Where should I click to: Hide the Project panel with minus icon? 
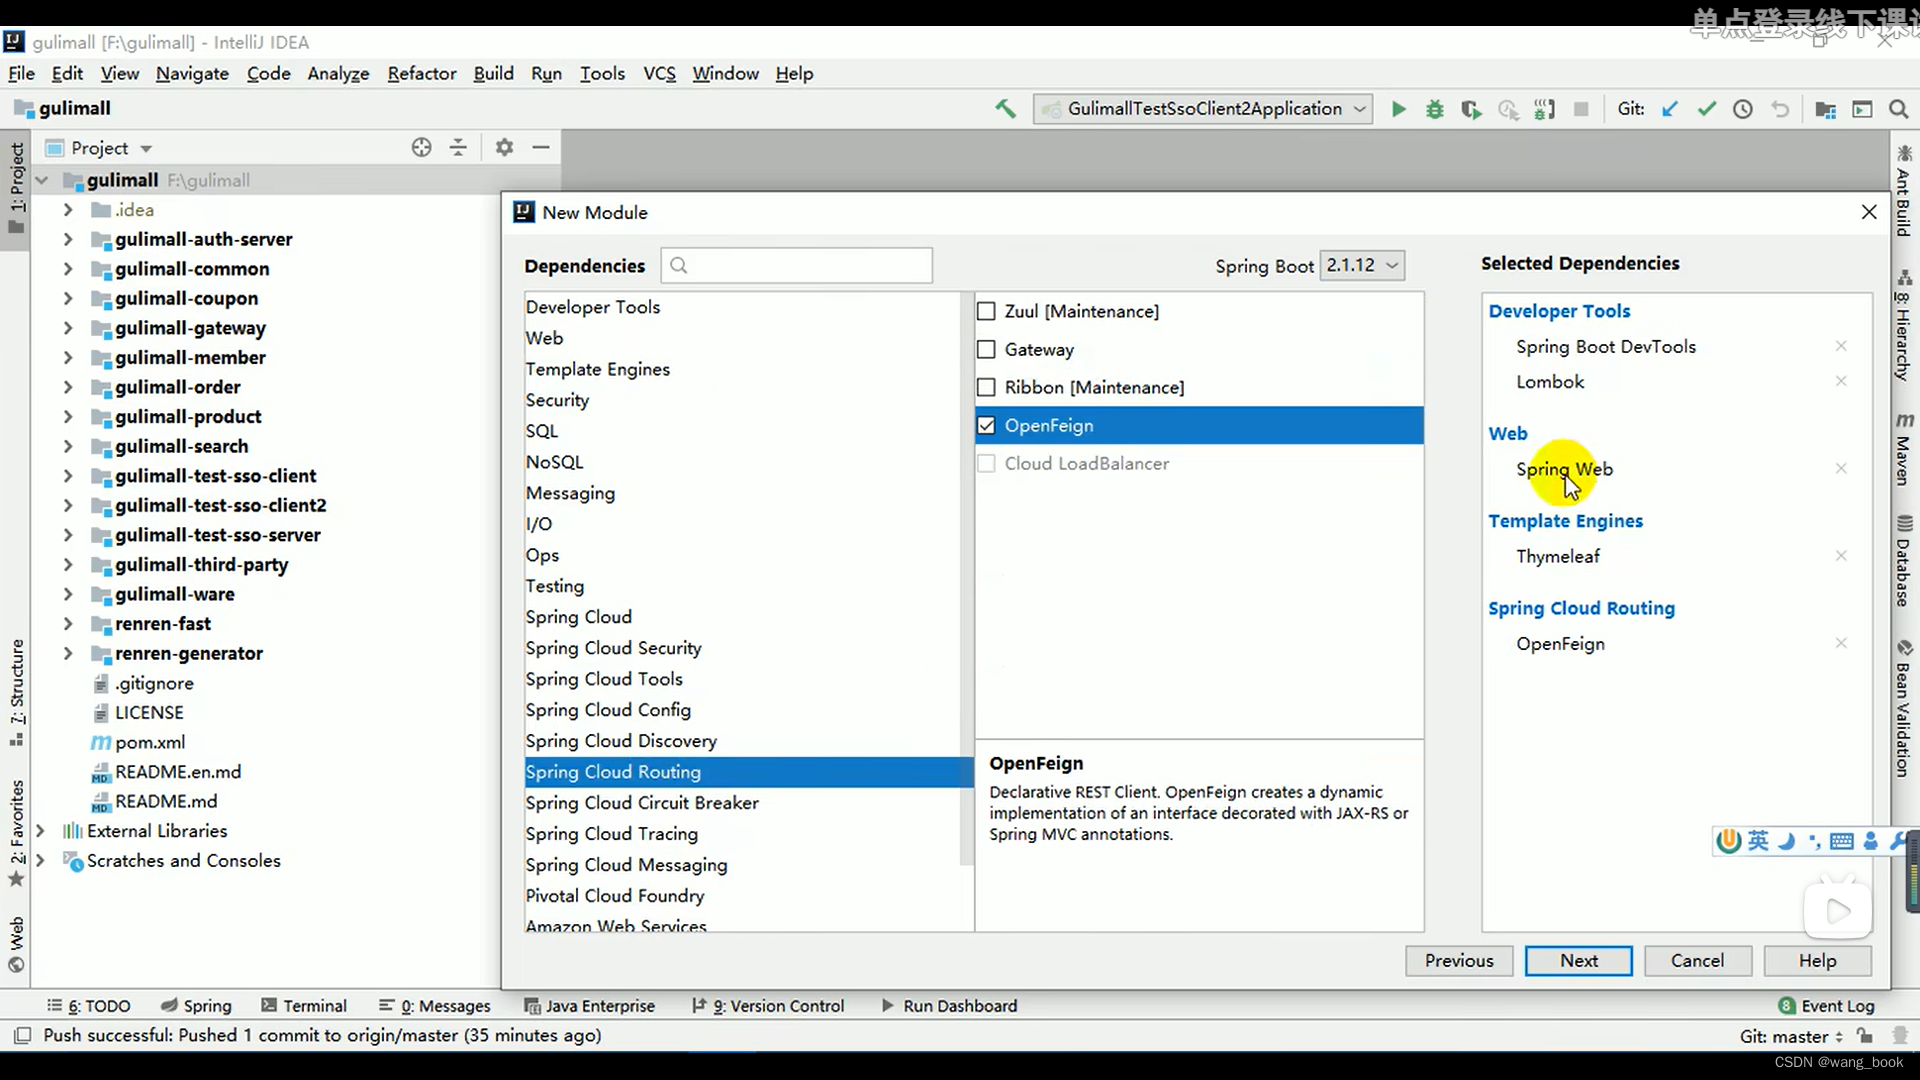541,147
